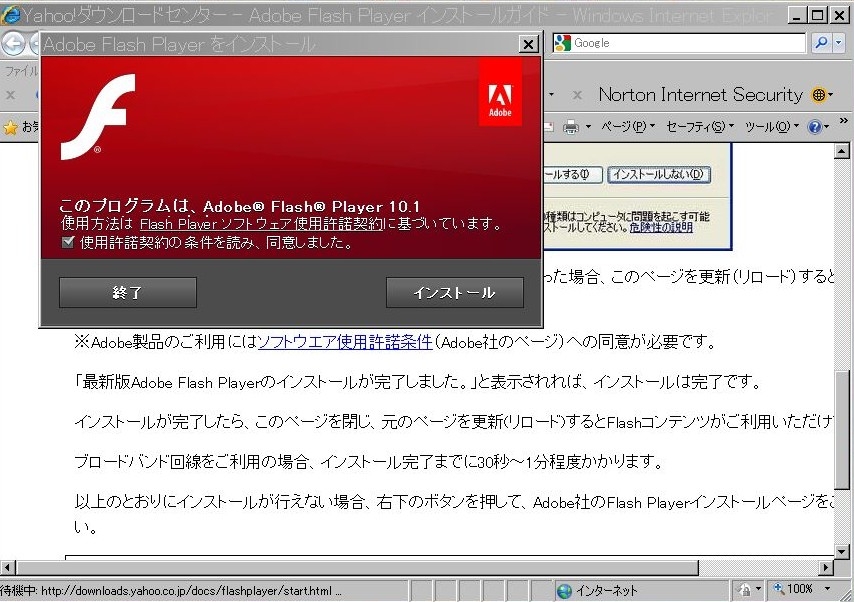
Task: Open the dropdown arrow left of Norton toolbar
Action: click(x=552, y=95)
